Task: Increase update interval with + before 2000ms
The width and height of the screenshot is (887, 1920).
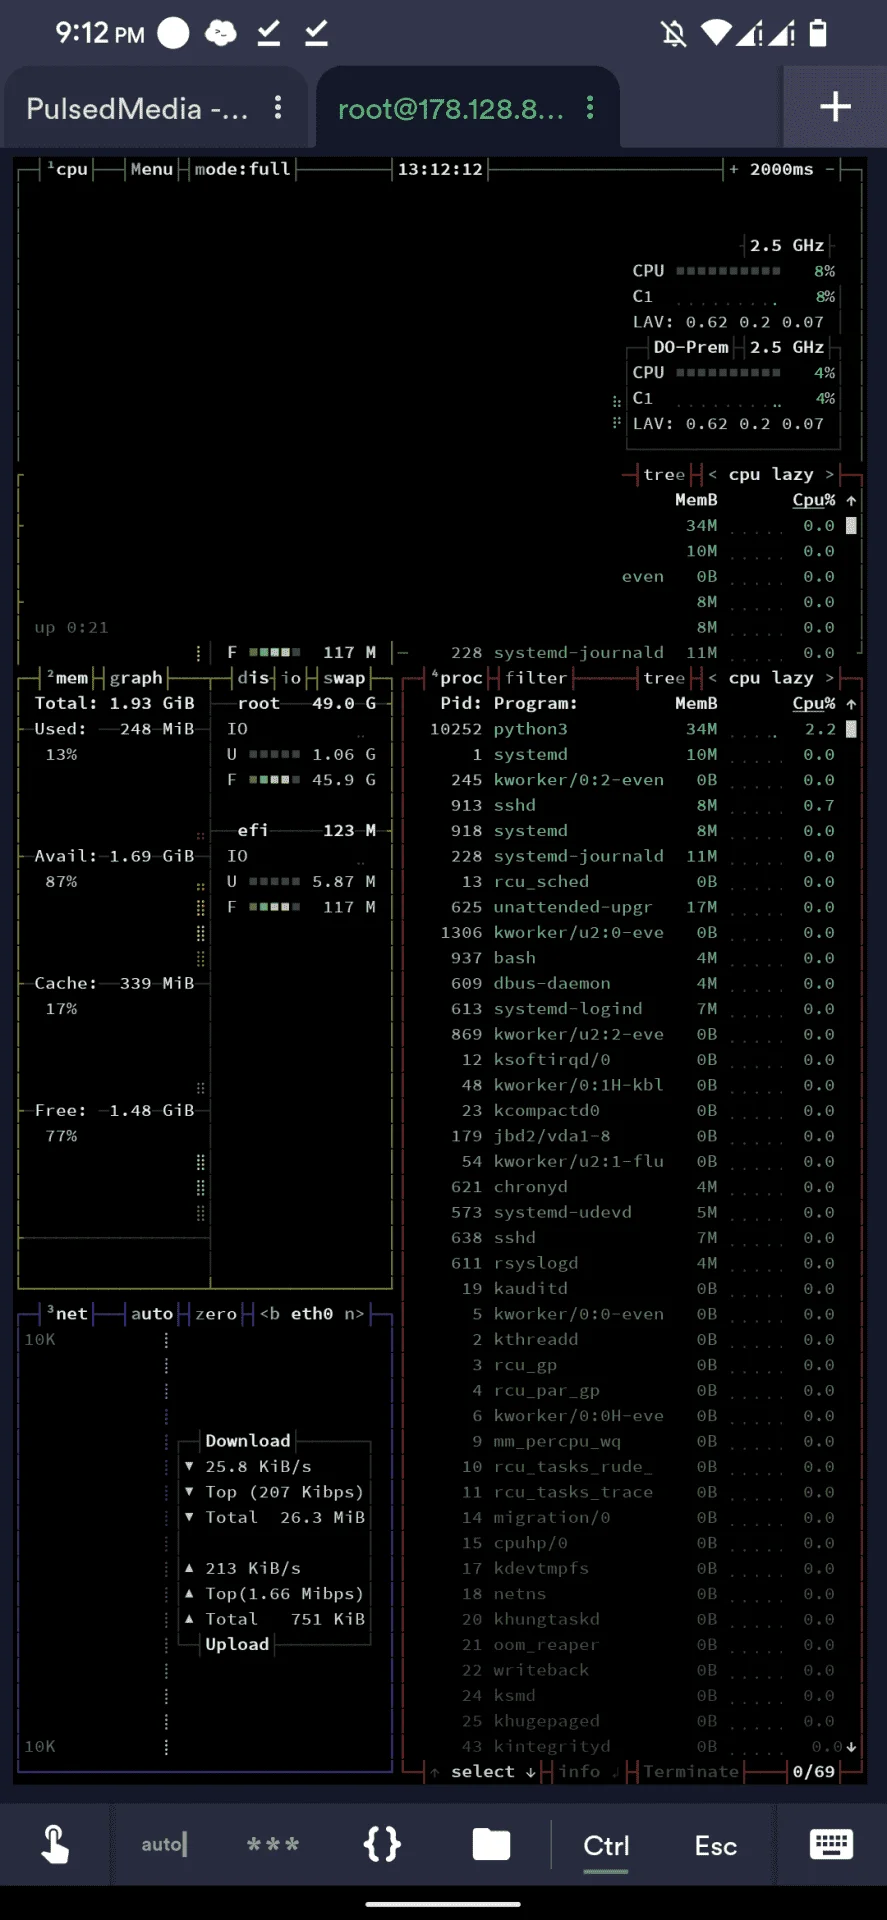Action: click(734, 170)
